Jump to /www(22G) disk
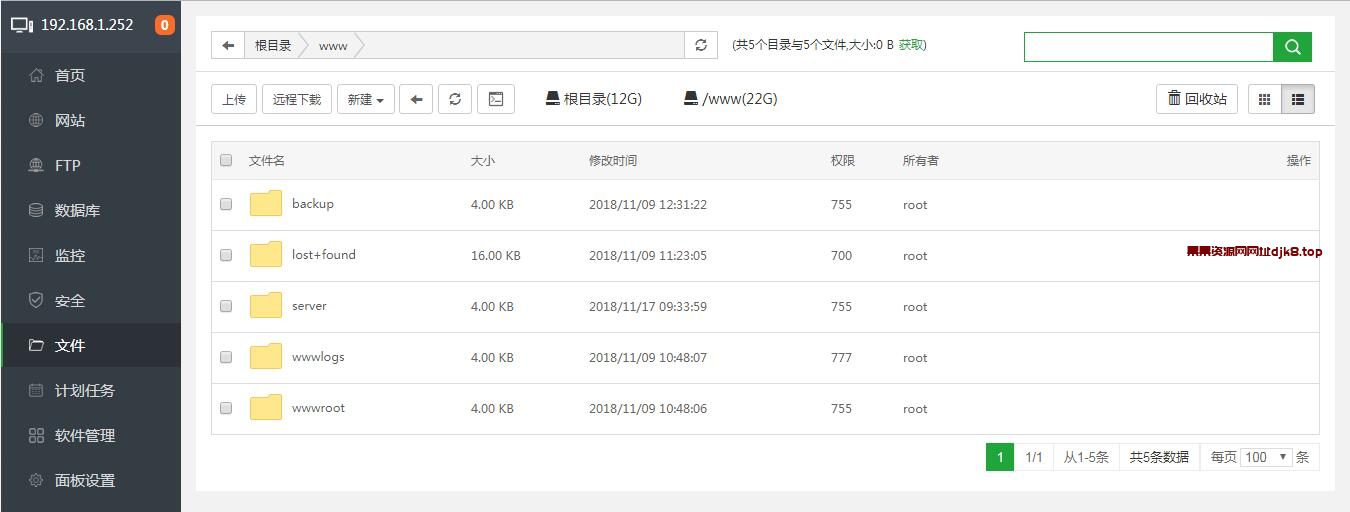The width and height of the screenshot is (1350, 512). (x=731, y=99)
